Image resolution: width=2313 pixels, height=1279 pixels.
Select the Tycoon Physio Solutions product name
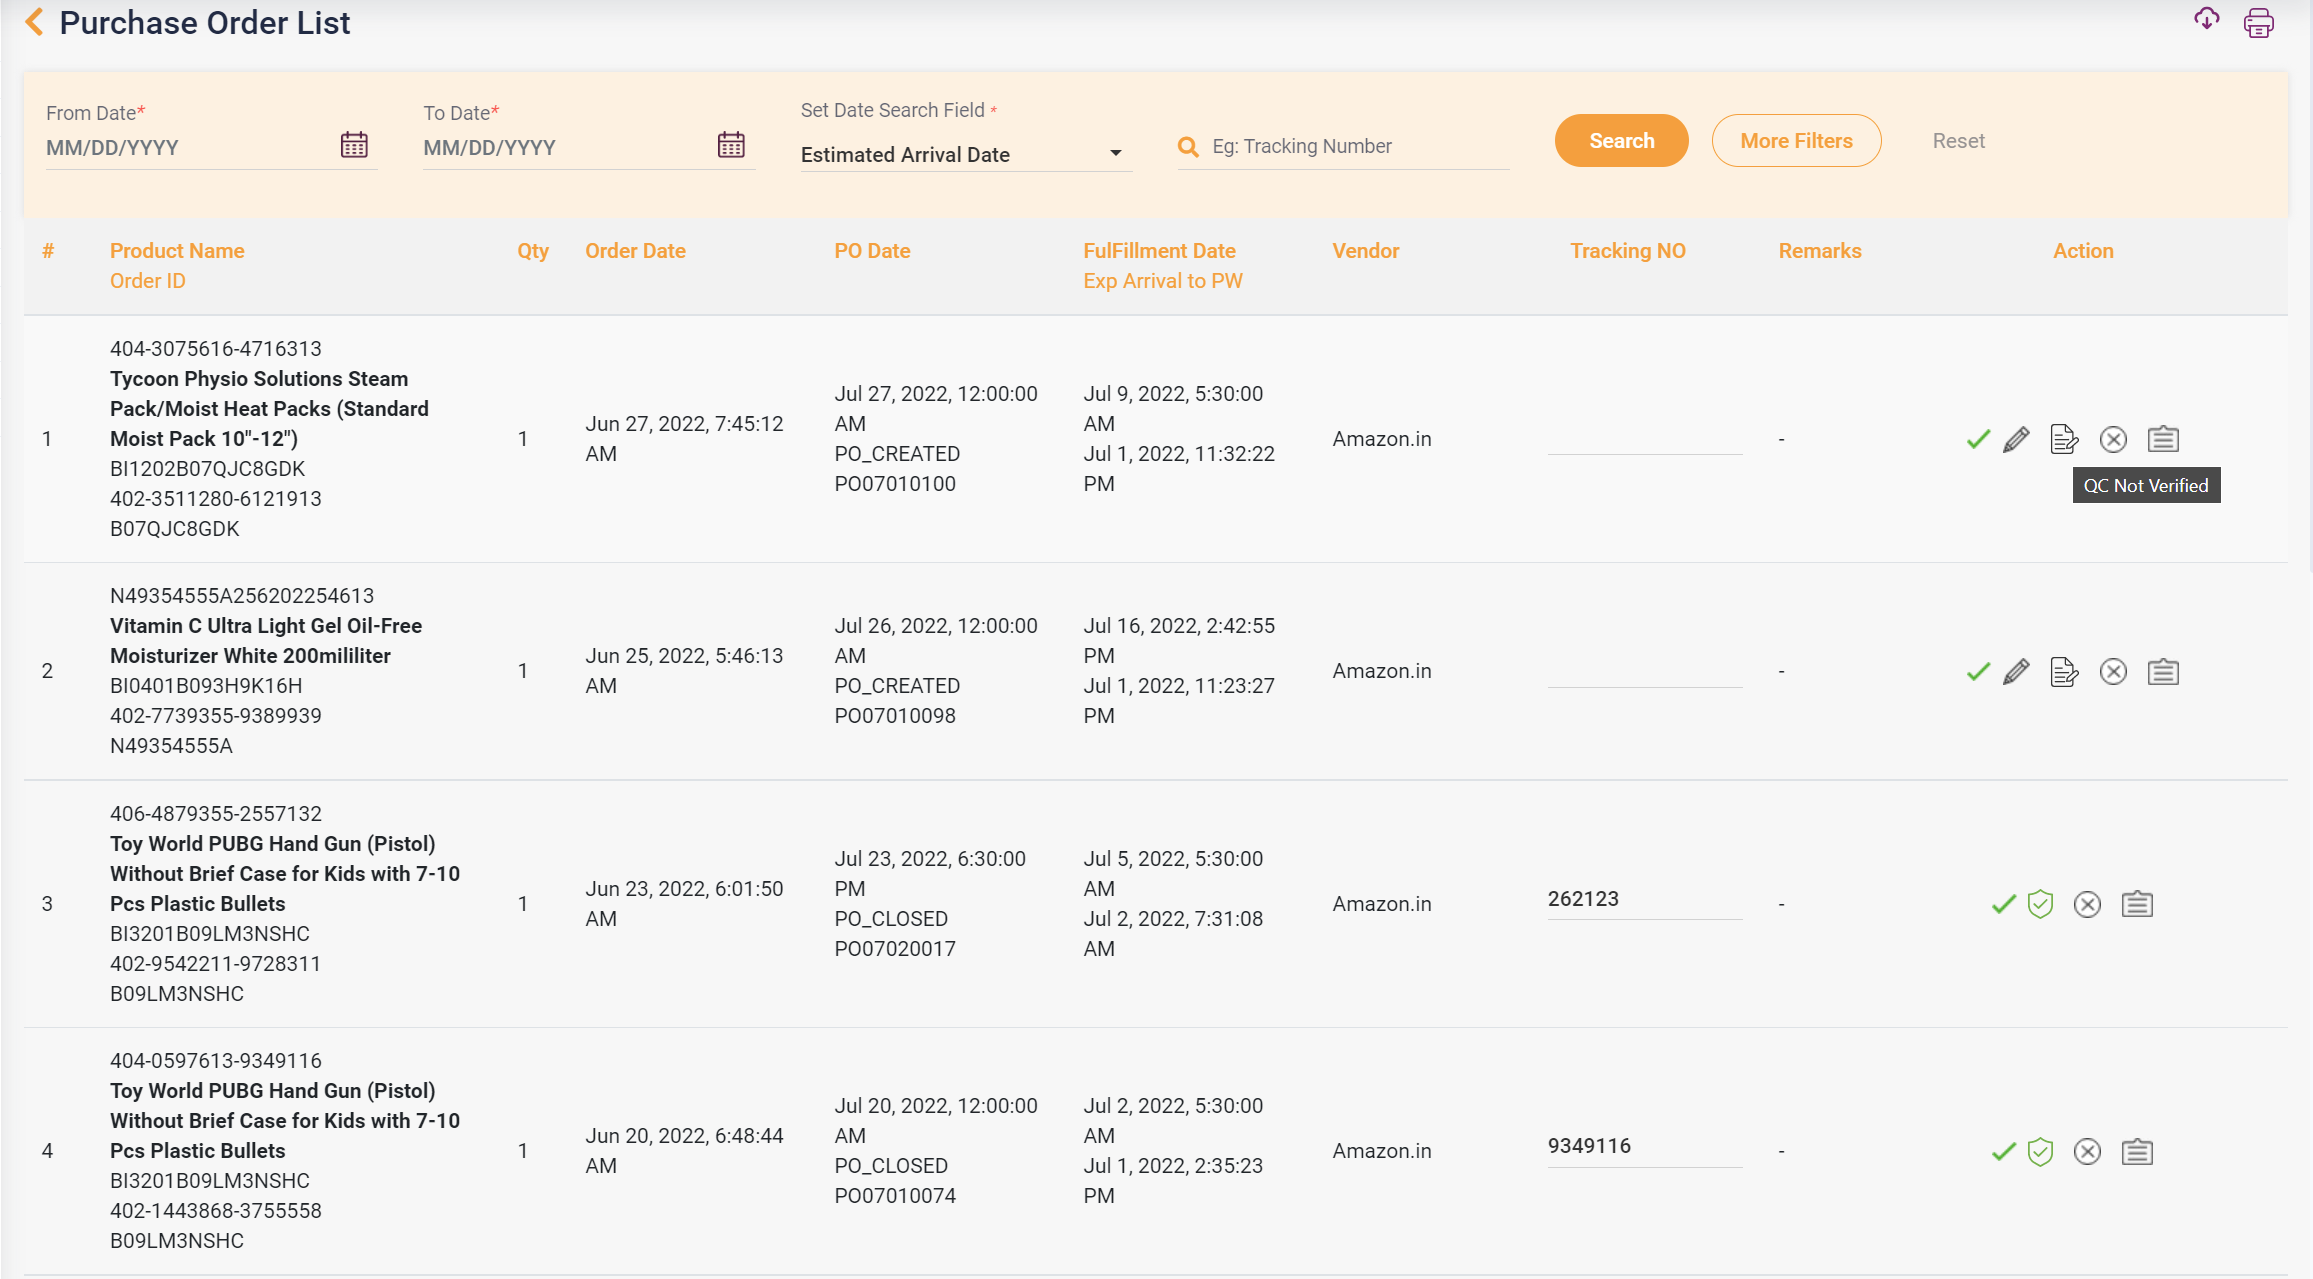point(269,409)
